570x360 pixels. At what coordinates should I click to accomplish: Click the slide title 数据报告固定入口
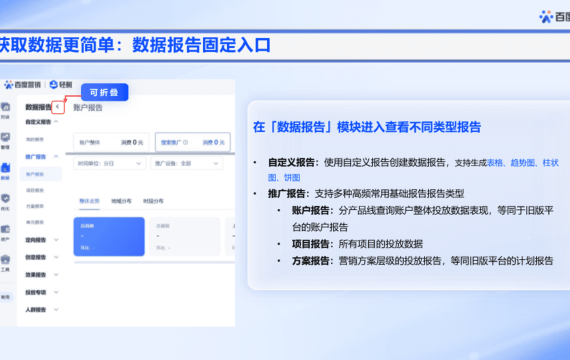pos(201,45)
